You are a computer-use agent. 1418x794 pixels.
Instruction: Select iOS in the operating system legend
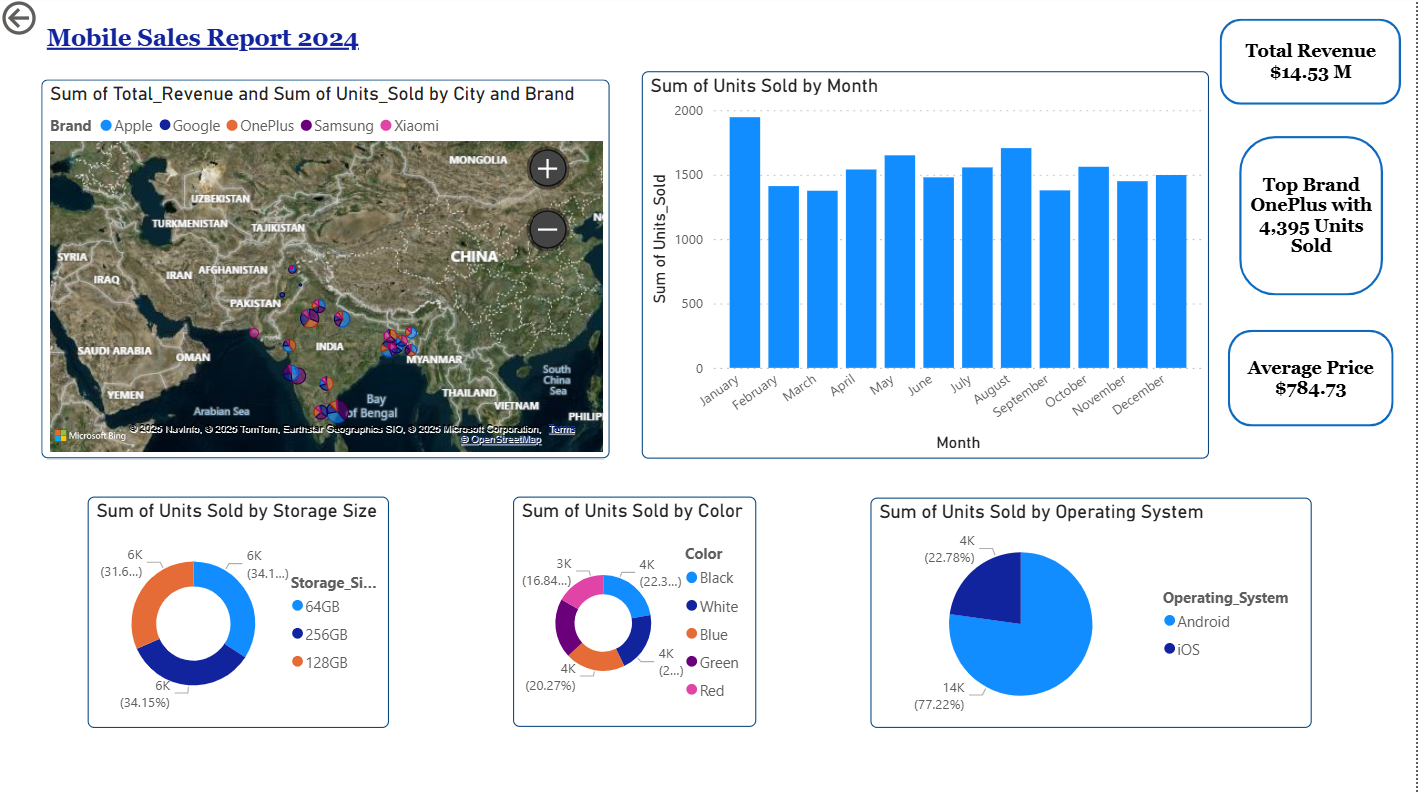click(1182, 649)
